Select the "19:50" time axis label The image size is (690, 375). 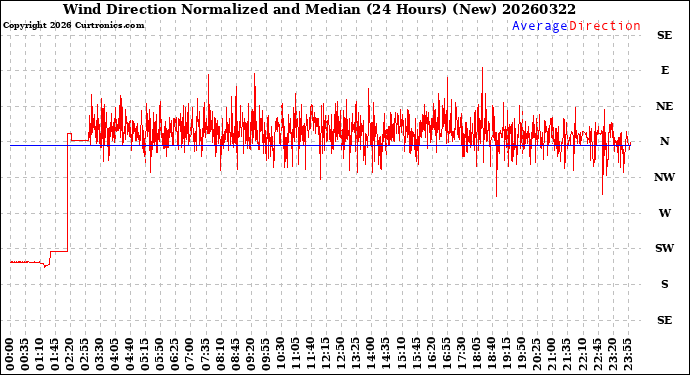(521, 354)
